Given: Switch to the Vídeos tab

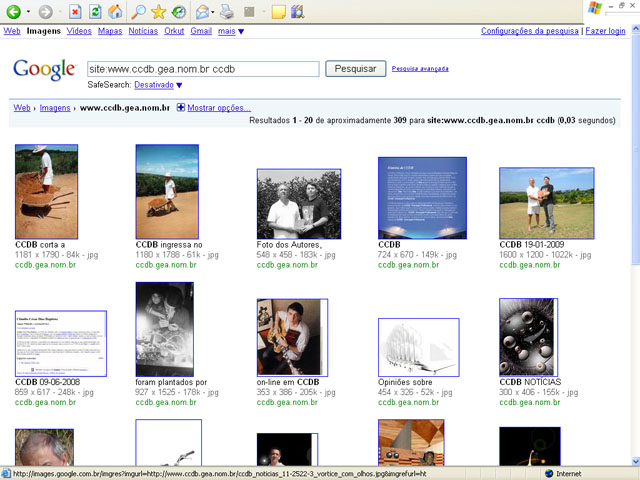Looking at the screenshot, I should tap(79, 31).
